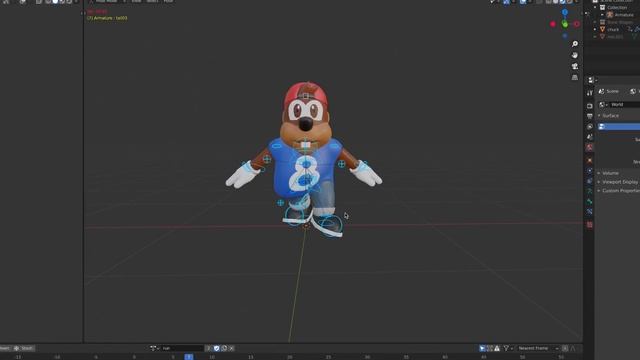Viewport: 640px width, 360px height.
Task: Click the viewport zoom magnifier icon
Action: click(575, 44)
